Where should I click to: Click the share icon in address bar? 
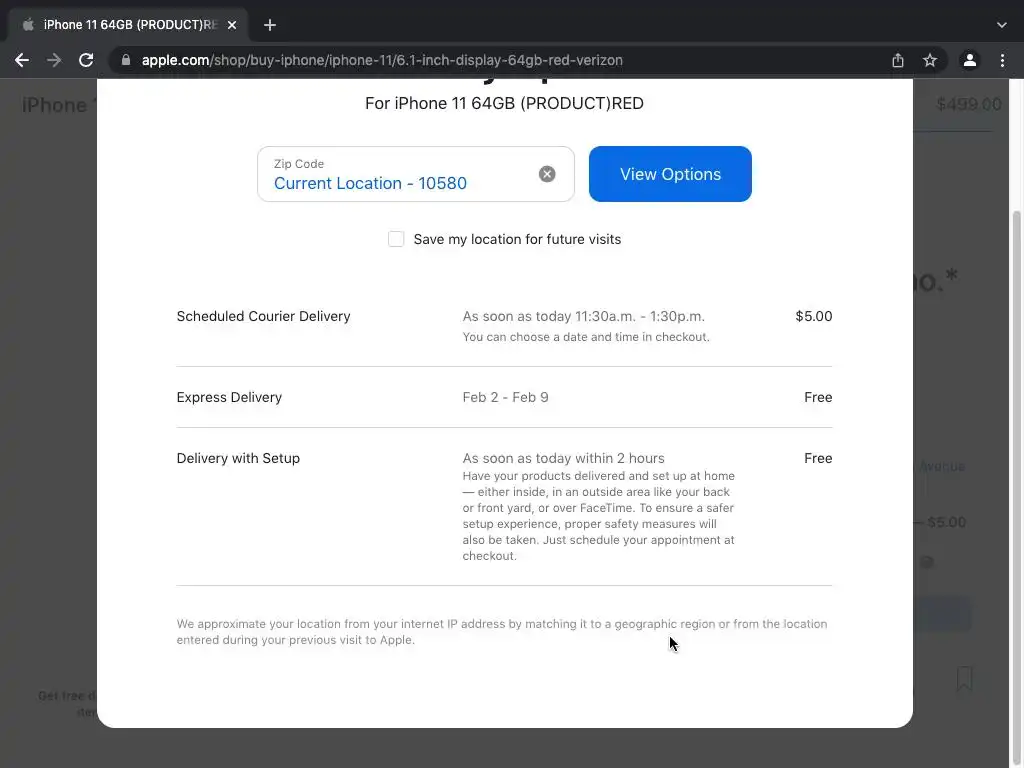pyautogui.click(x=898, y=60)
